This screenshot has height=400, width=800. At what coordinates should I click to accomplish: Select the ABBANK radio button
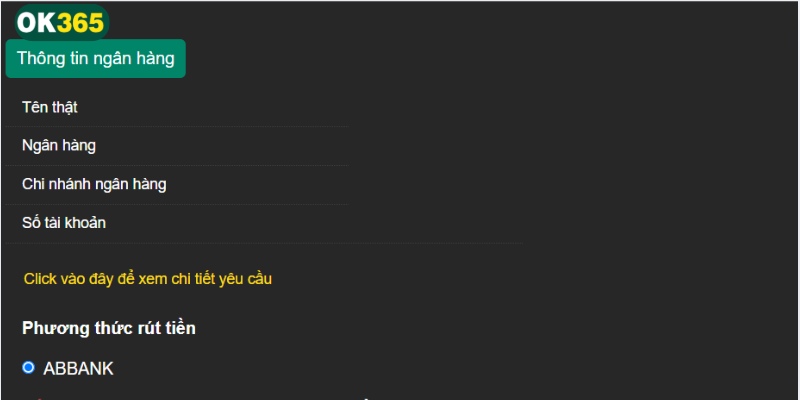click(x=28, y=368)
